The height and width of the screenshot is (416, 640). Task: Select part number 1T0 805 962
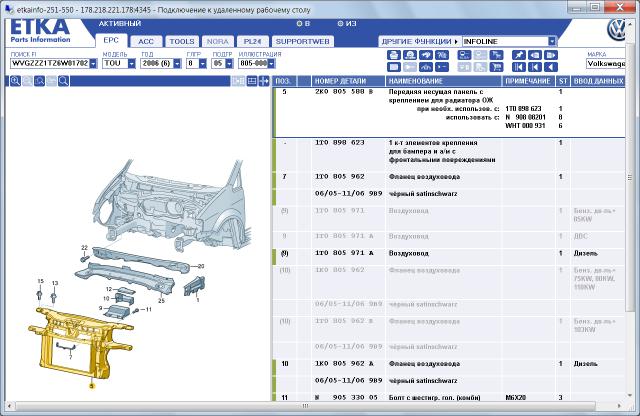(340, 177)
